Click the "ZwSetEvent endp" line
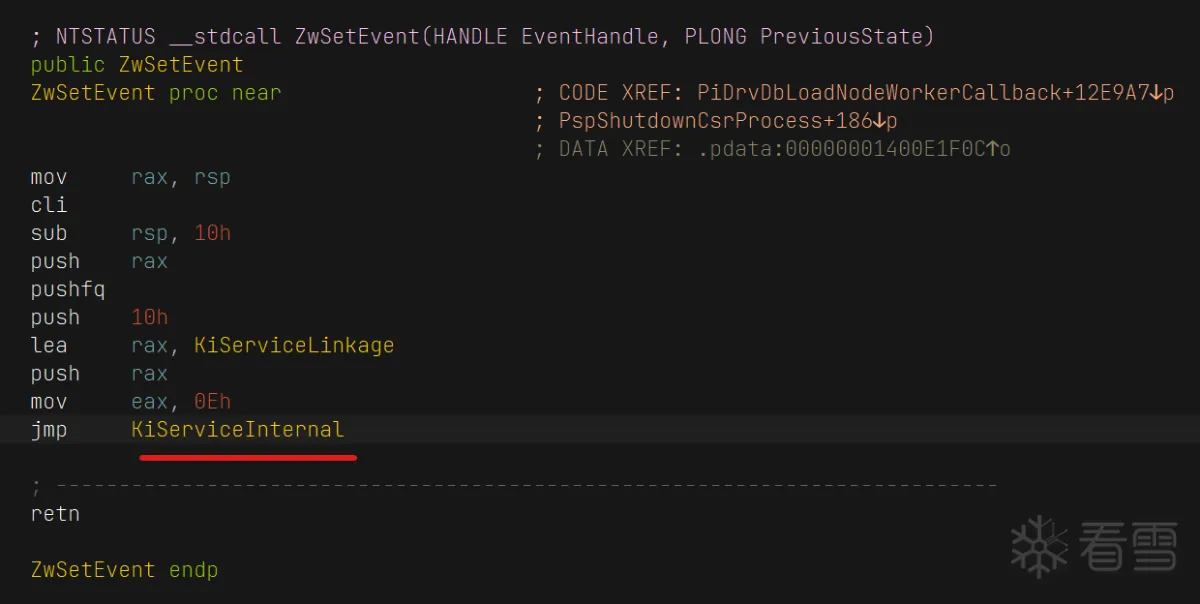The height and width of the screenshot is (604, 1200). tap(124, 571)
